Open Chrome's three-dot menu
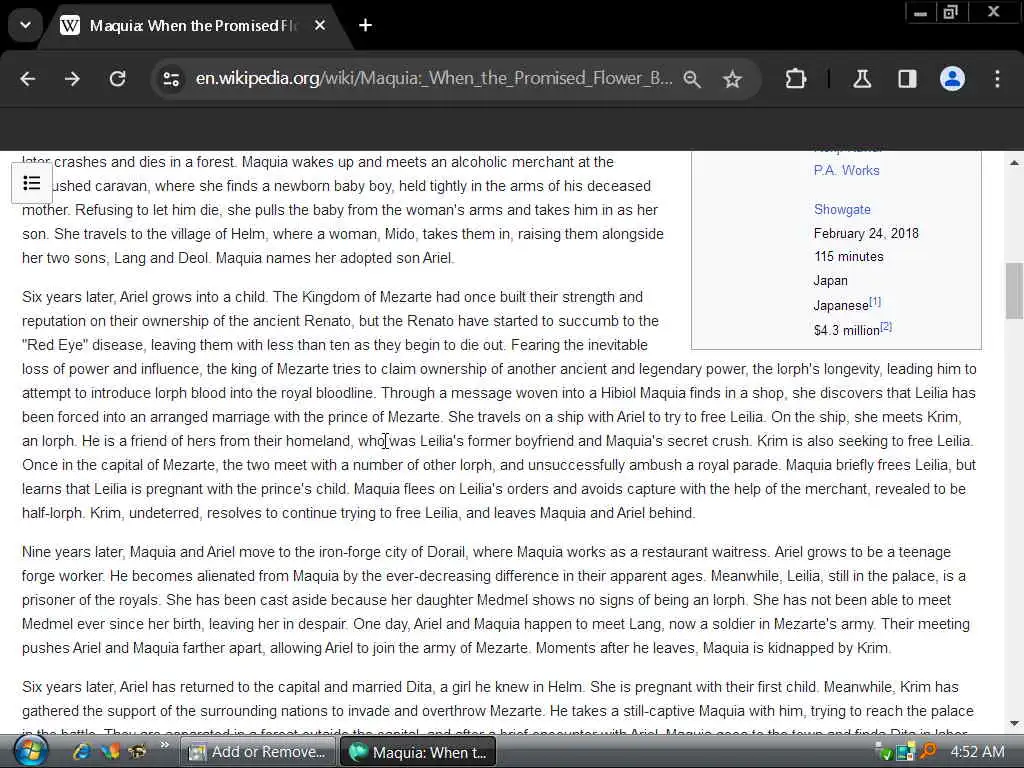Image resolution: width=1024 pixels, height=768 pixels. coord(997,79)
